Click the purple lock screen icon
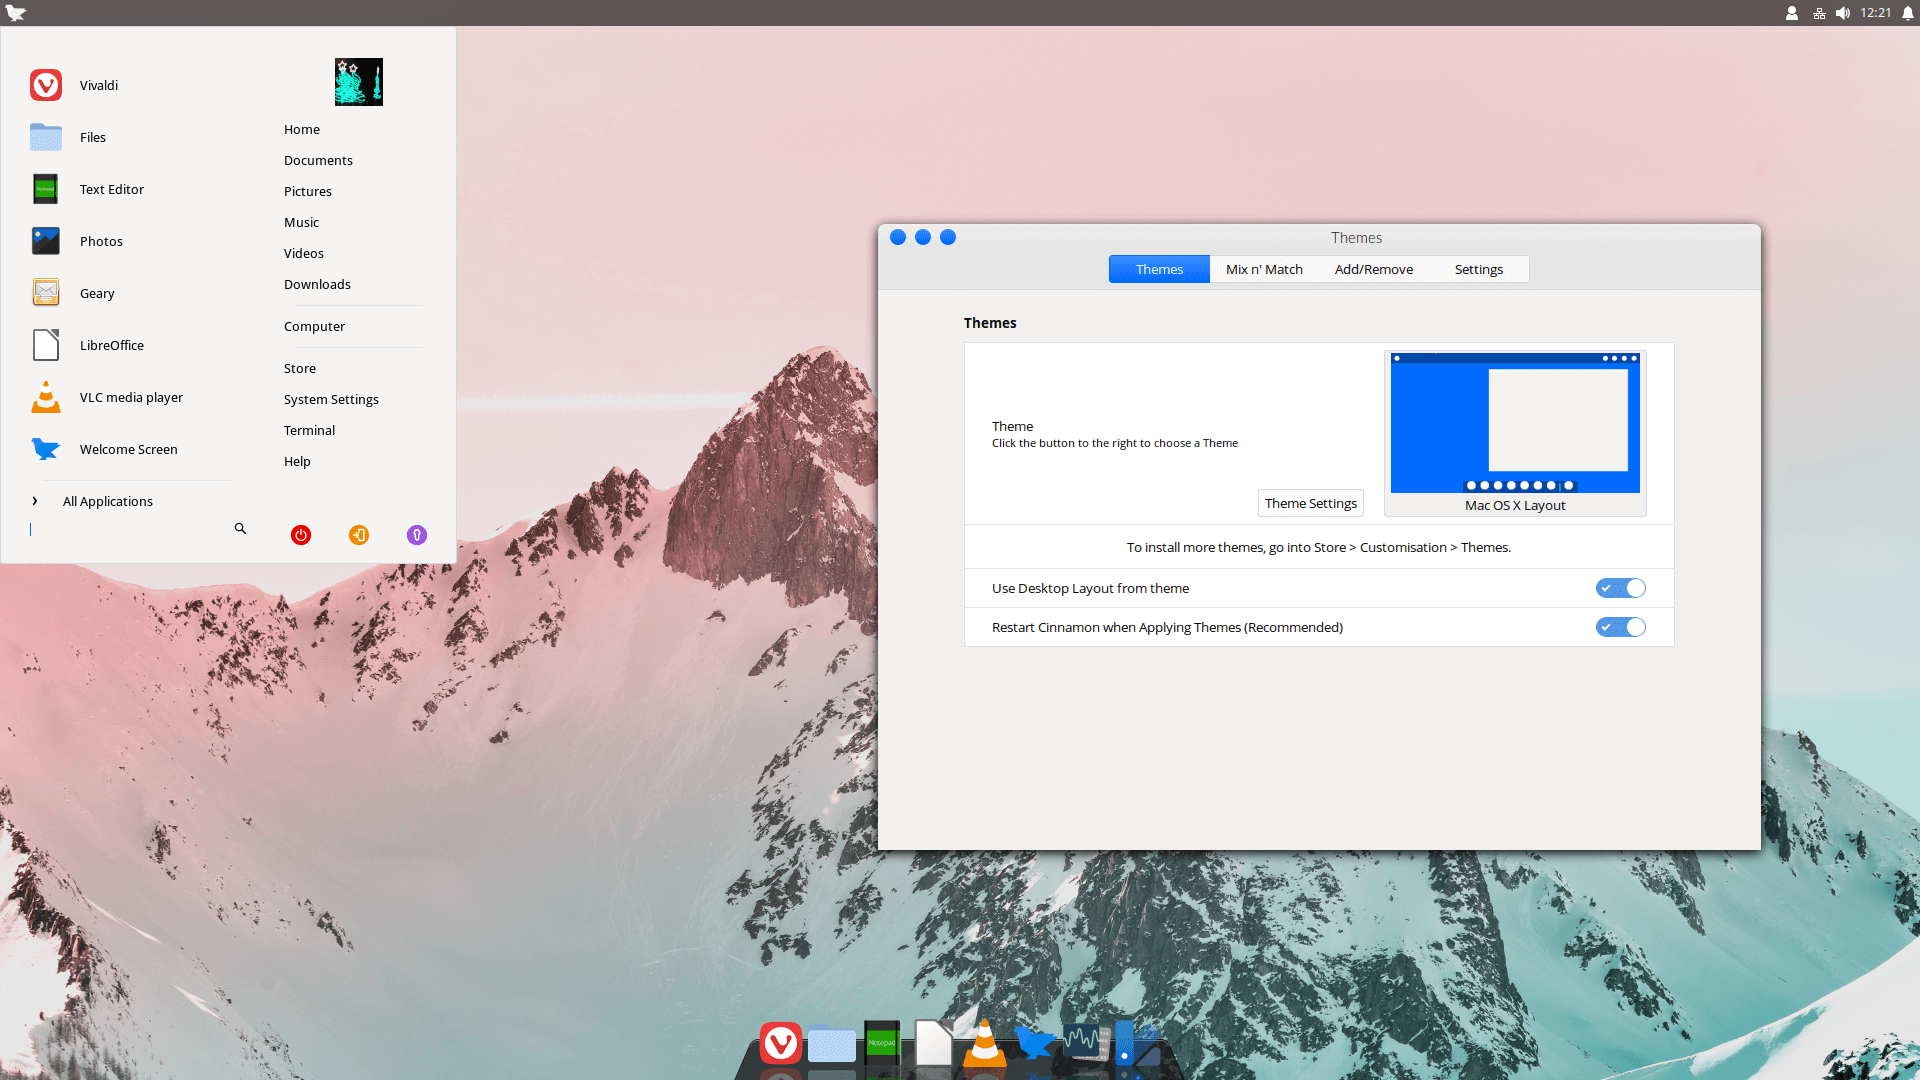This screenshot has width=1920, height=1080. coord(417,535)
